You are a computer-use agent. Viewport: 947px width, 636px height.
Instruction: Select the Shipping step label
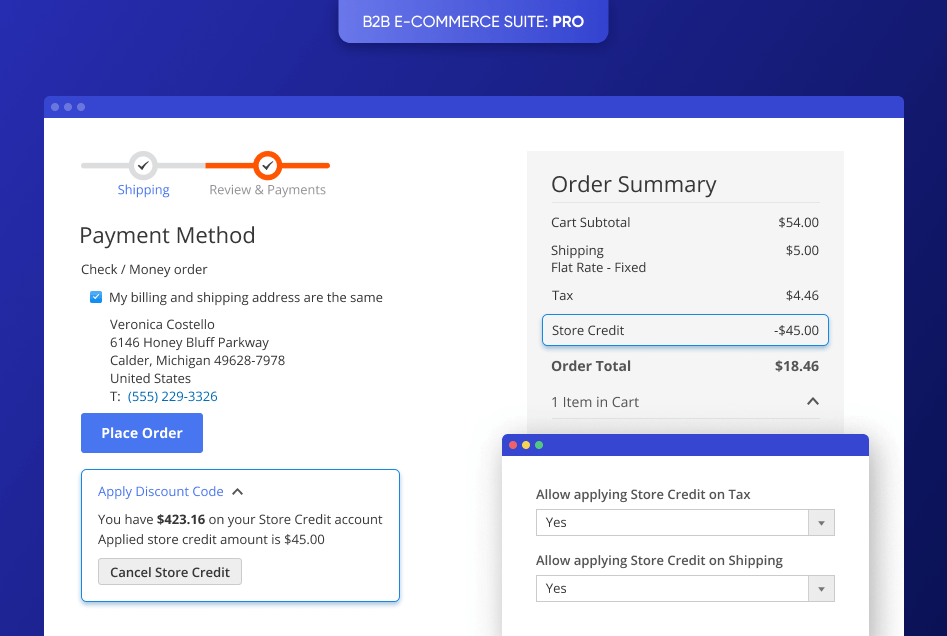[x=143, y=189]
